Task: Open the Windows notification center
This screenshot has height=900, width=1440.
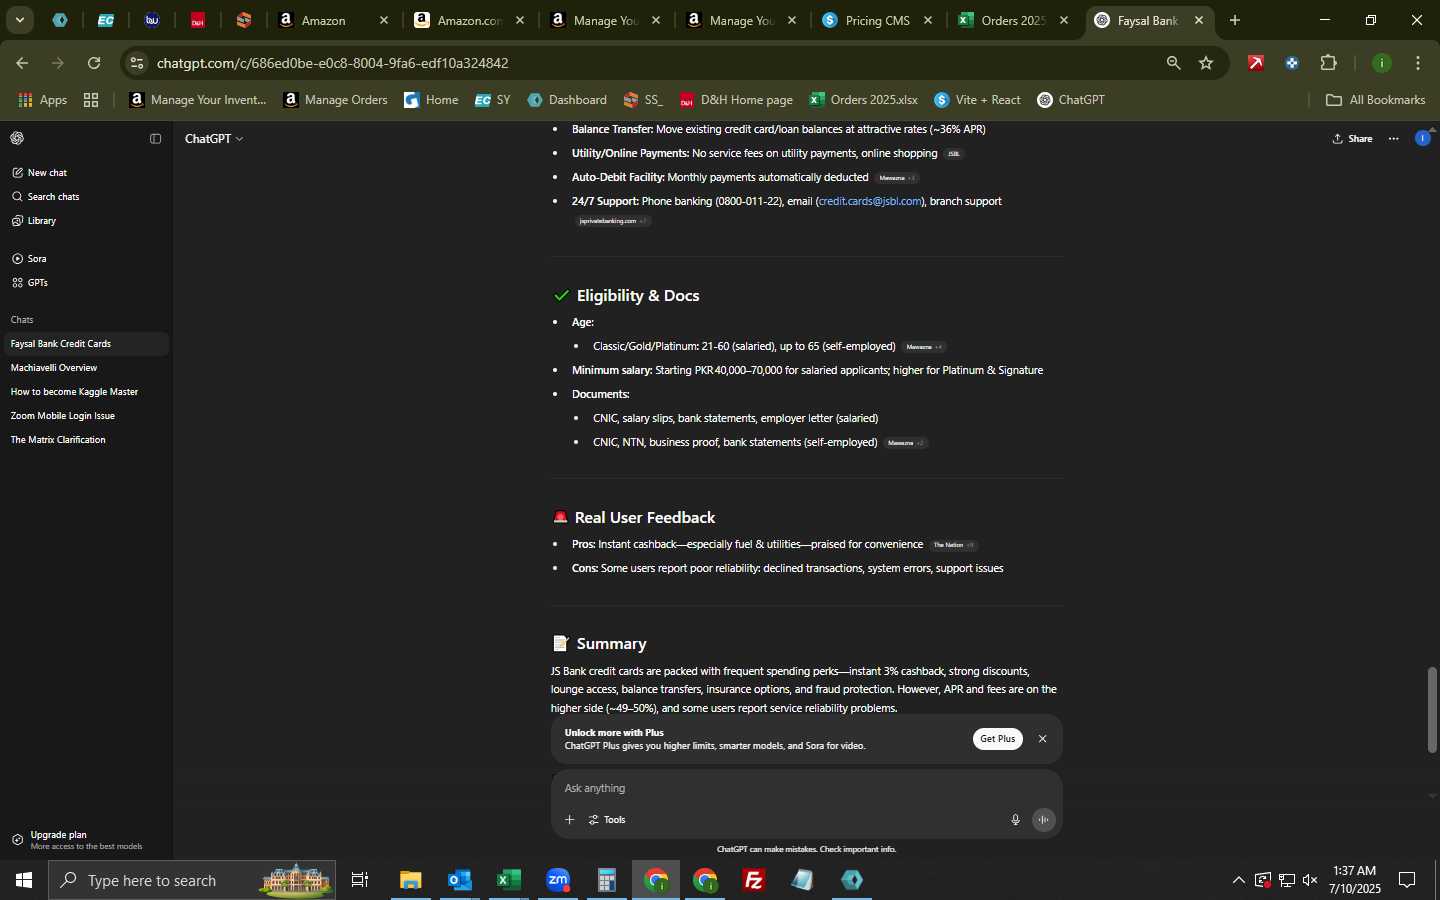Action: tap(1407, 880)
